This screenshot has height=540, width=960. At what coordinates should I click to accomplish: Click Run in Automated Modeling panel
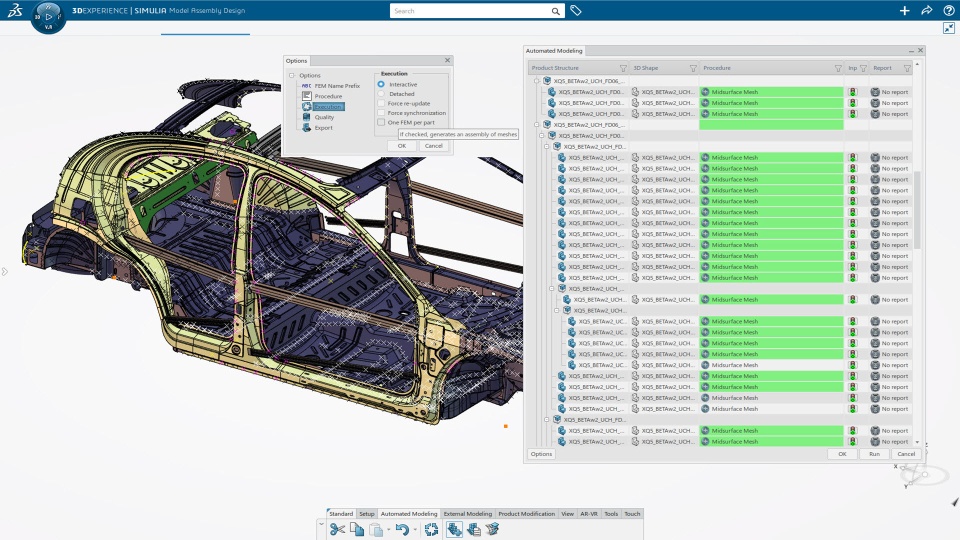(874, 454)
